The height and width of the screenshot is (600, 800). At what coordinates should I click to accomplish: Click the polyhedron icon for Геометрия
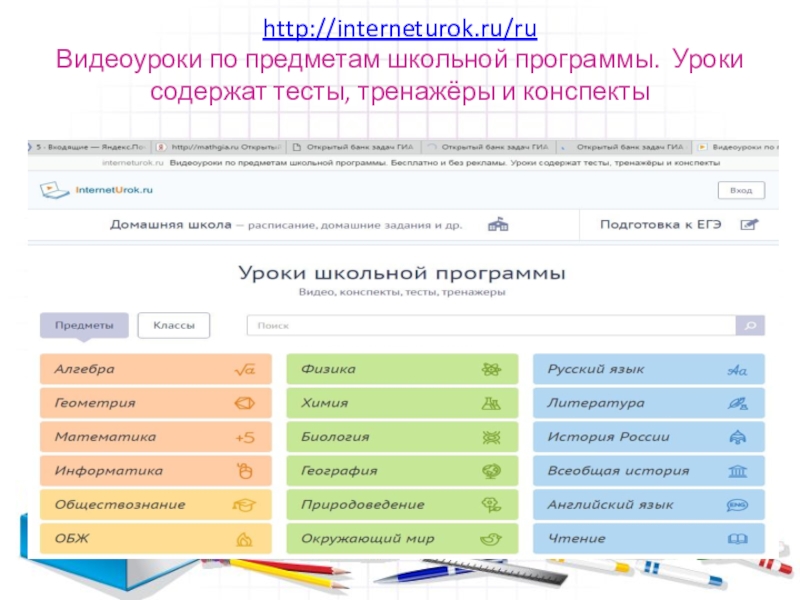[x=245, y=404]
